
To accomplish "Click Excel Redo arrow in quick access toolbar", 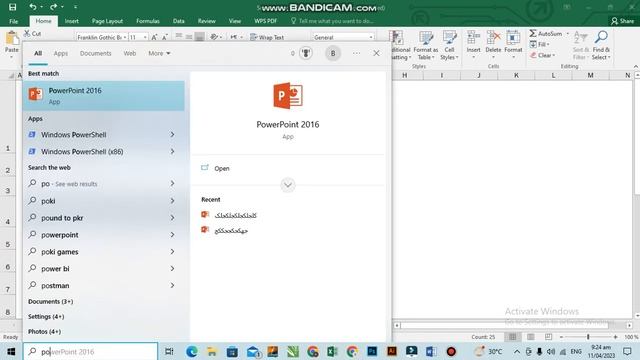I will 53,7.
